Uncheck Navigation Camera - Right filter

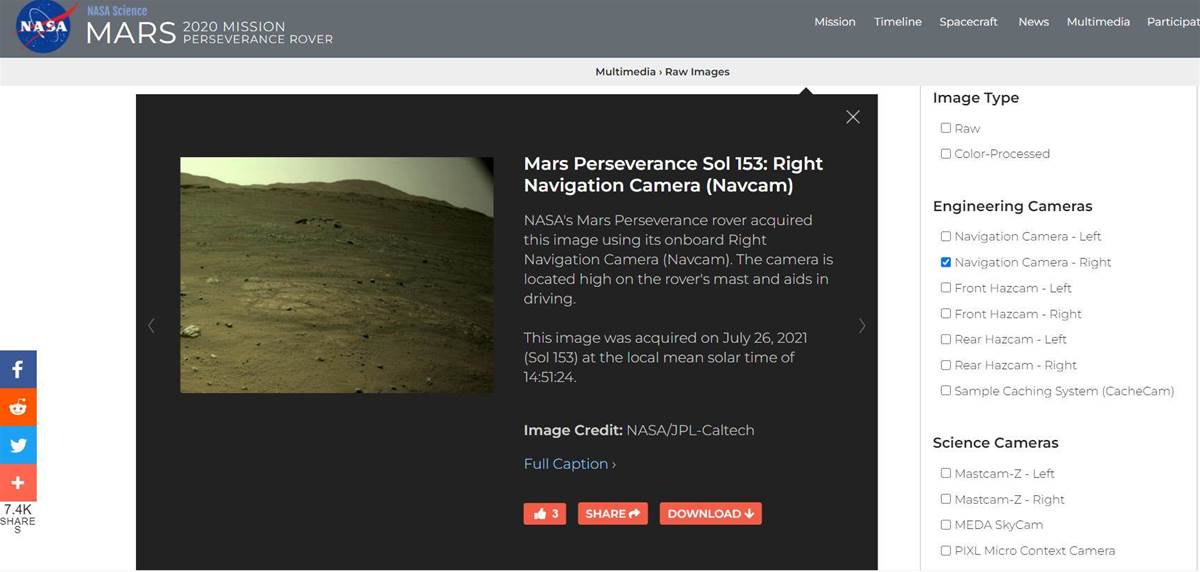coord(946,262)
